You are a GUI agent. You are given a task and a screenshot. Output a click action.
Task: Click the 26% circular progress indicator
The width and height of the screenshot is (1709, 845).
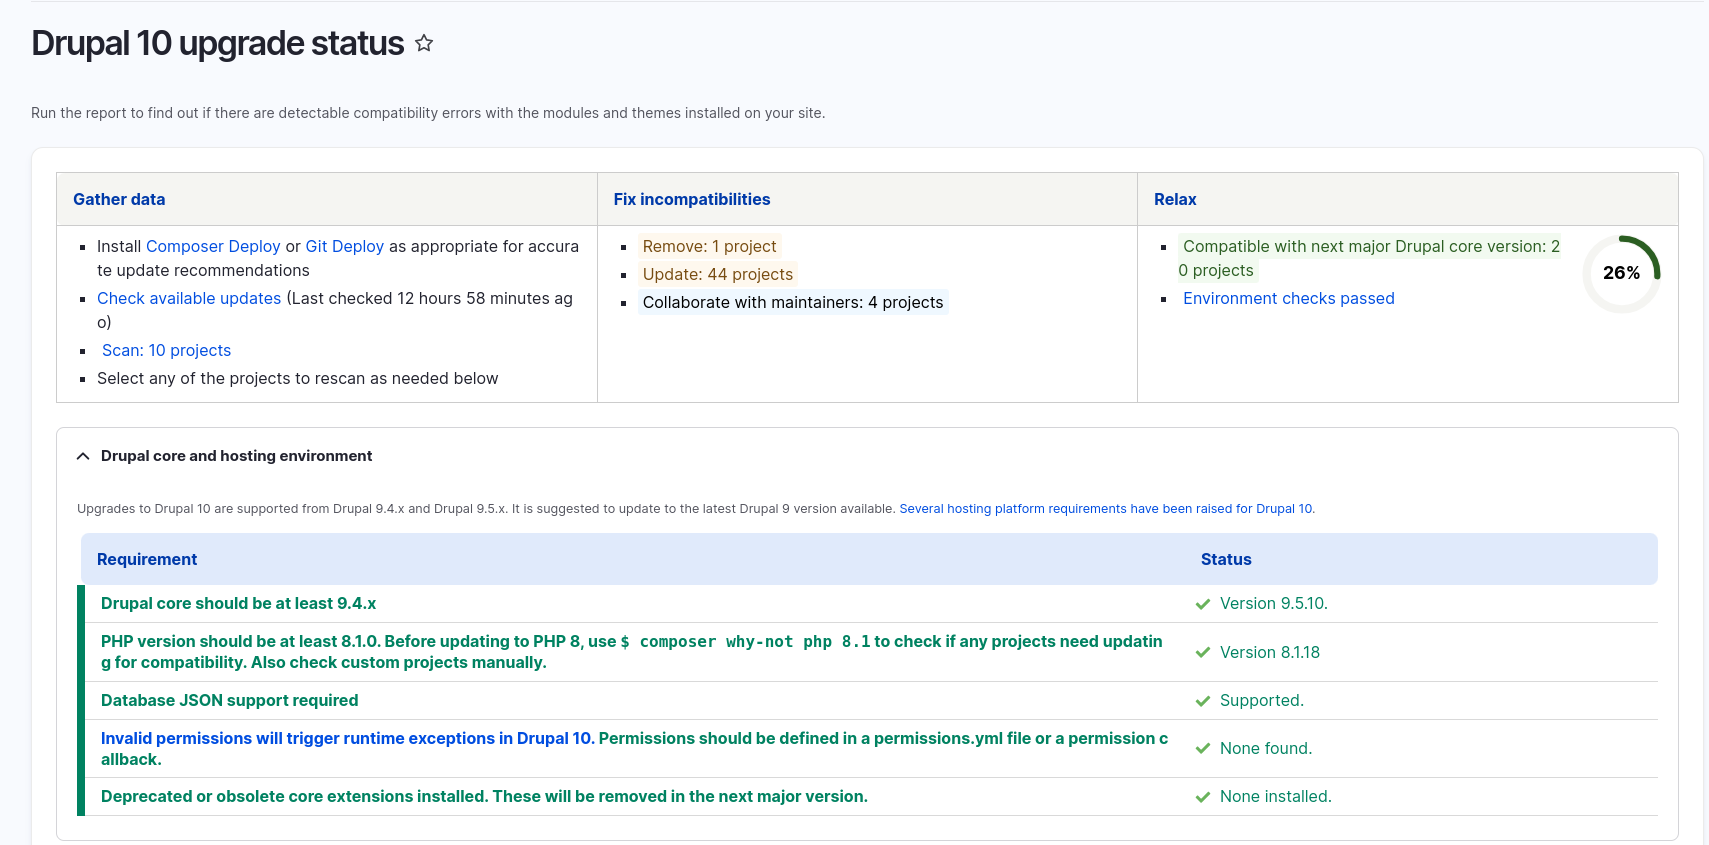pyautogui.click(x=1621, y=273)
